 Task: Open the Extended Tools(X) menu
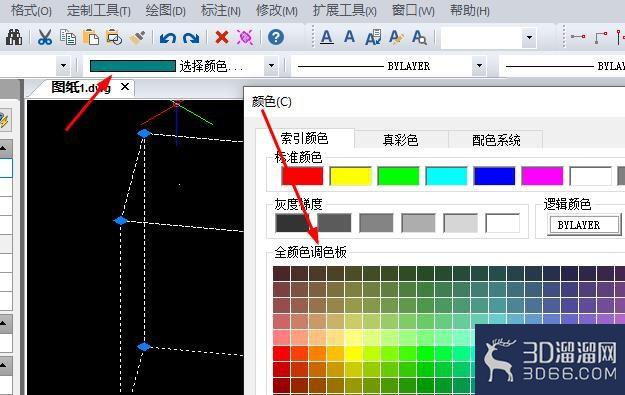344,10
